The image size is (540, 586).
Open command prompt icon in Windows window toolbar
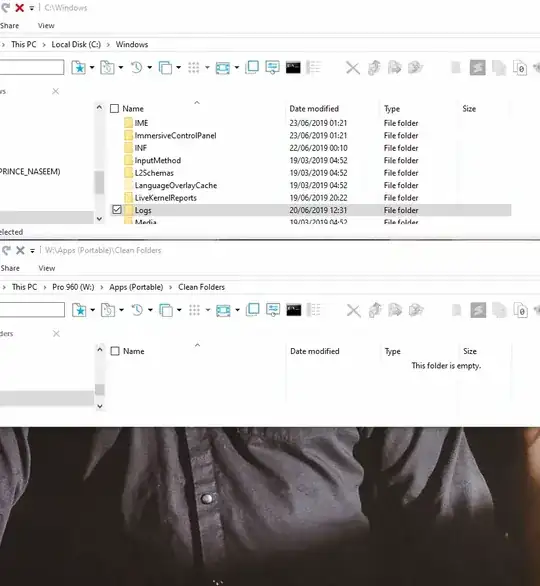tap(293, 68)
